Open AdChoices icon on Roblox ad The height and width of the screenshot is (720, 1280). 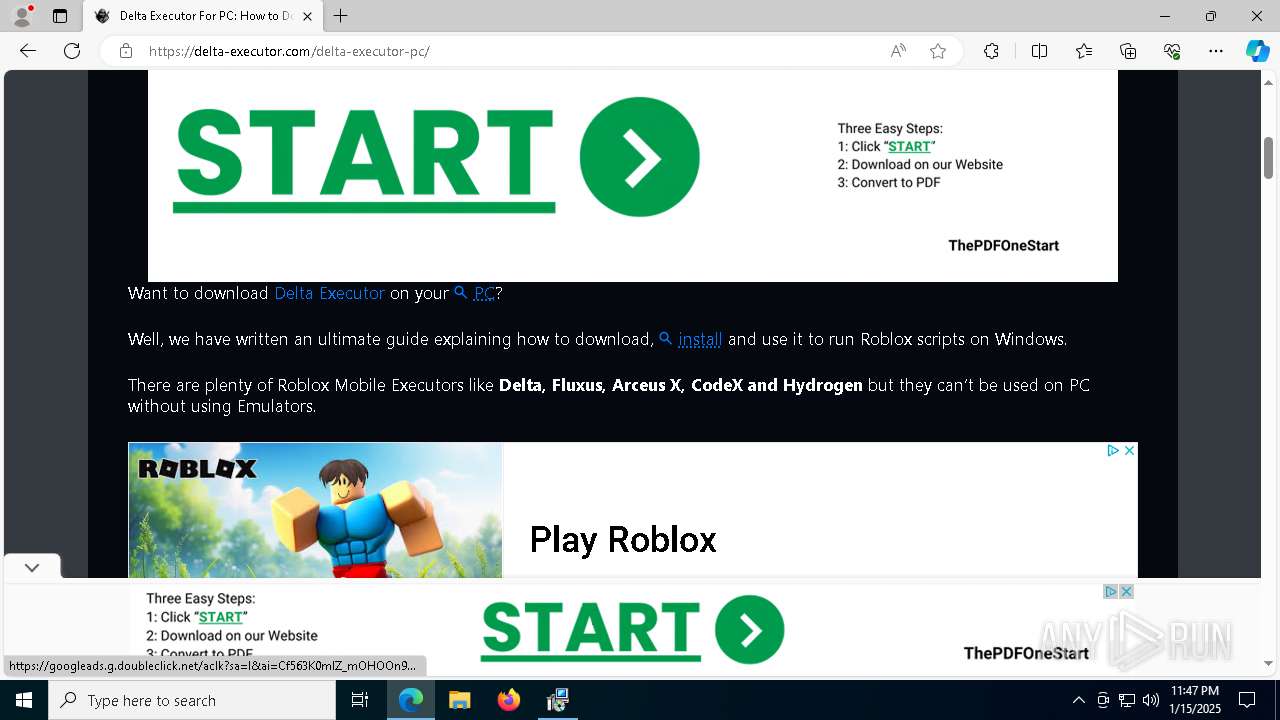pyautogui.click(x=1112, y=451)
